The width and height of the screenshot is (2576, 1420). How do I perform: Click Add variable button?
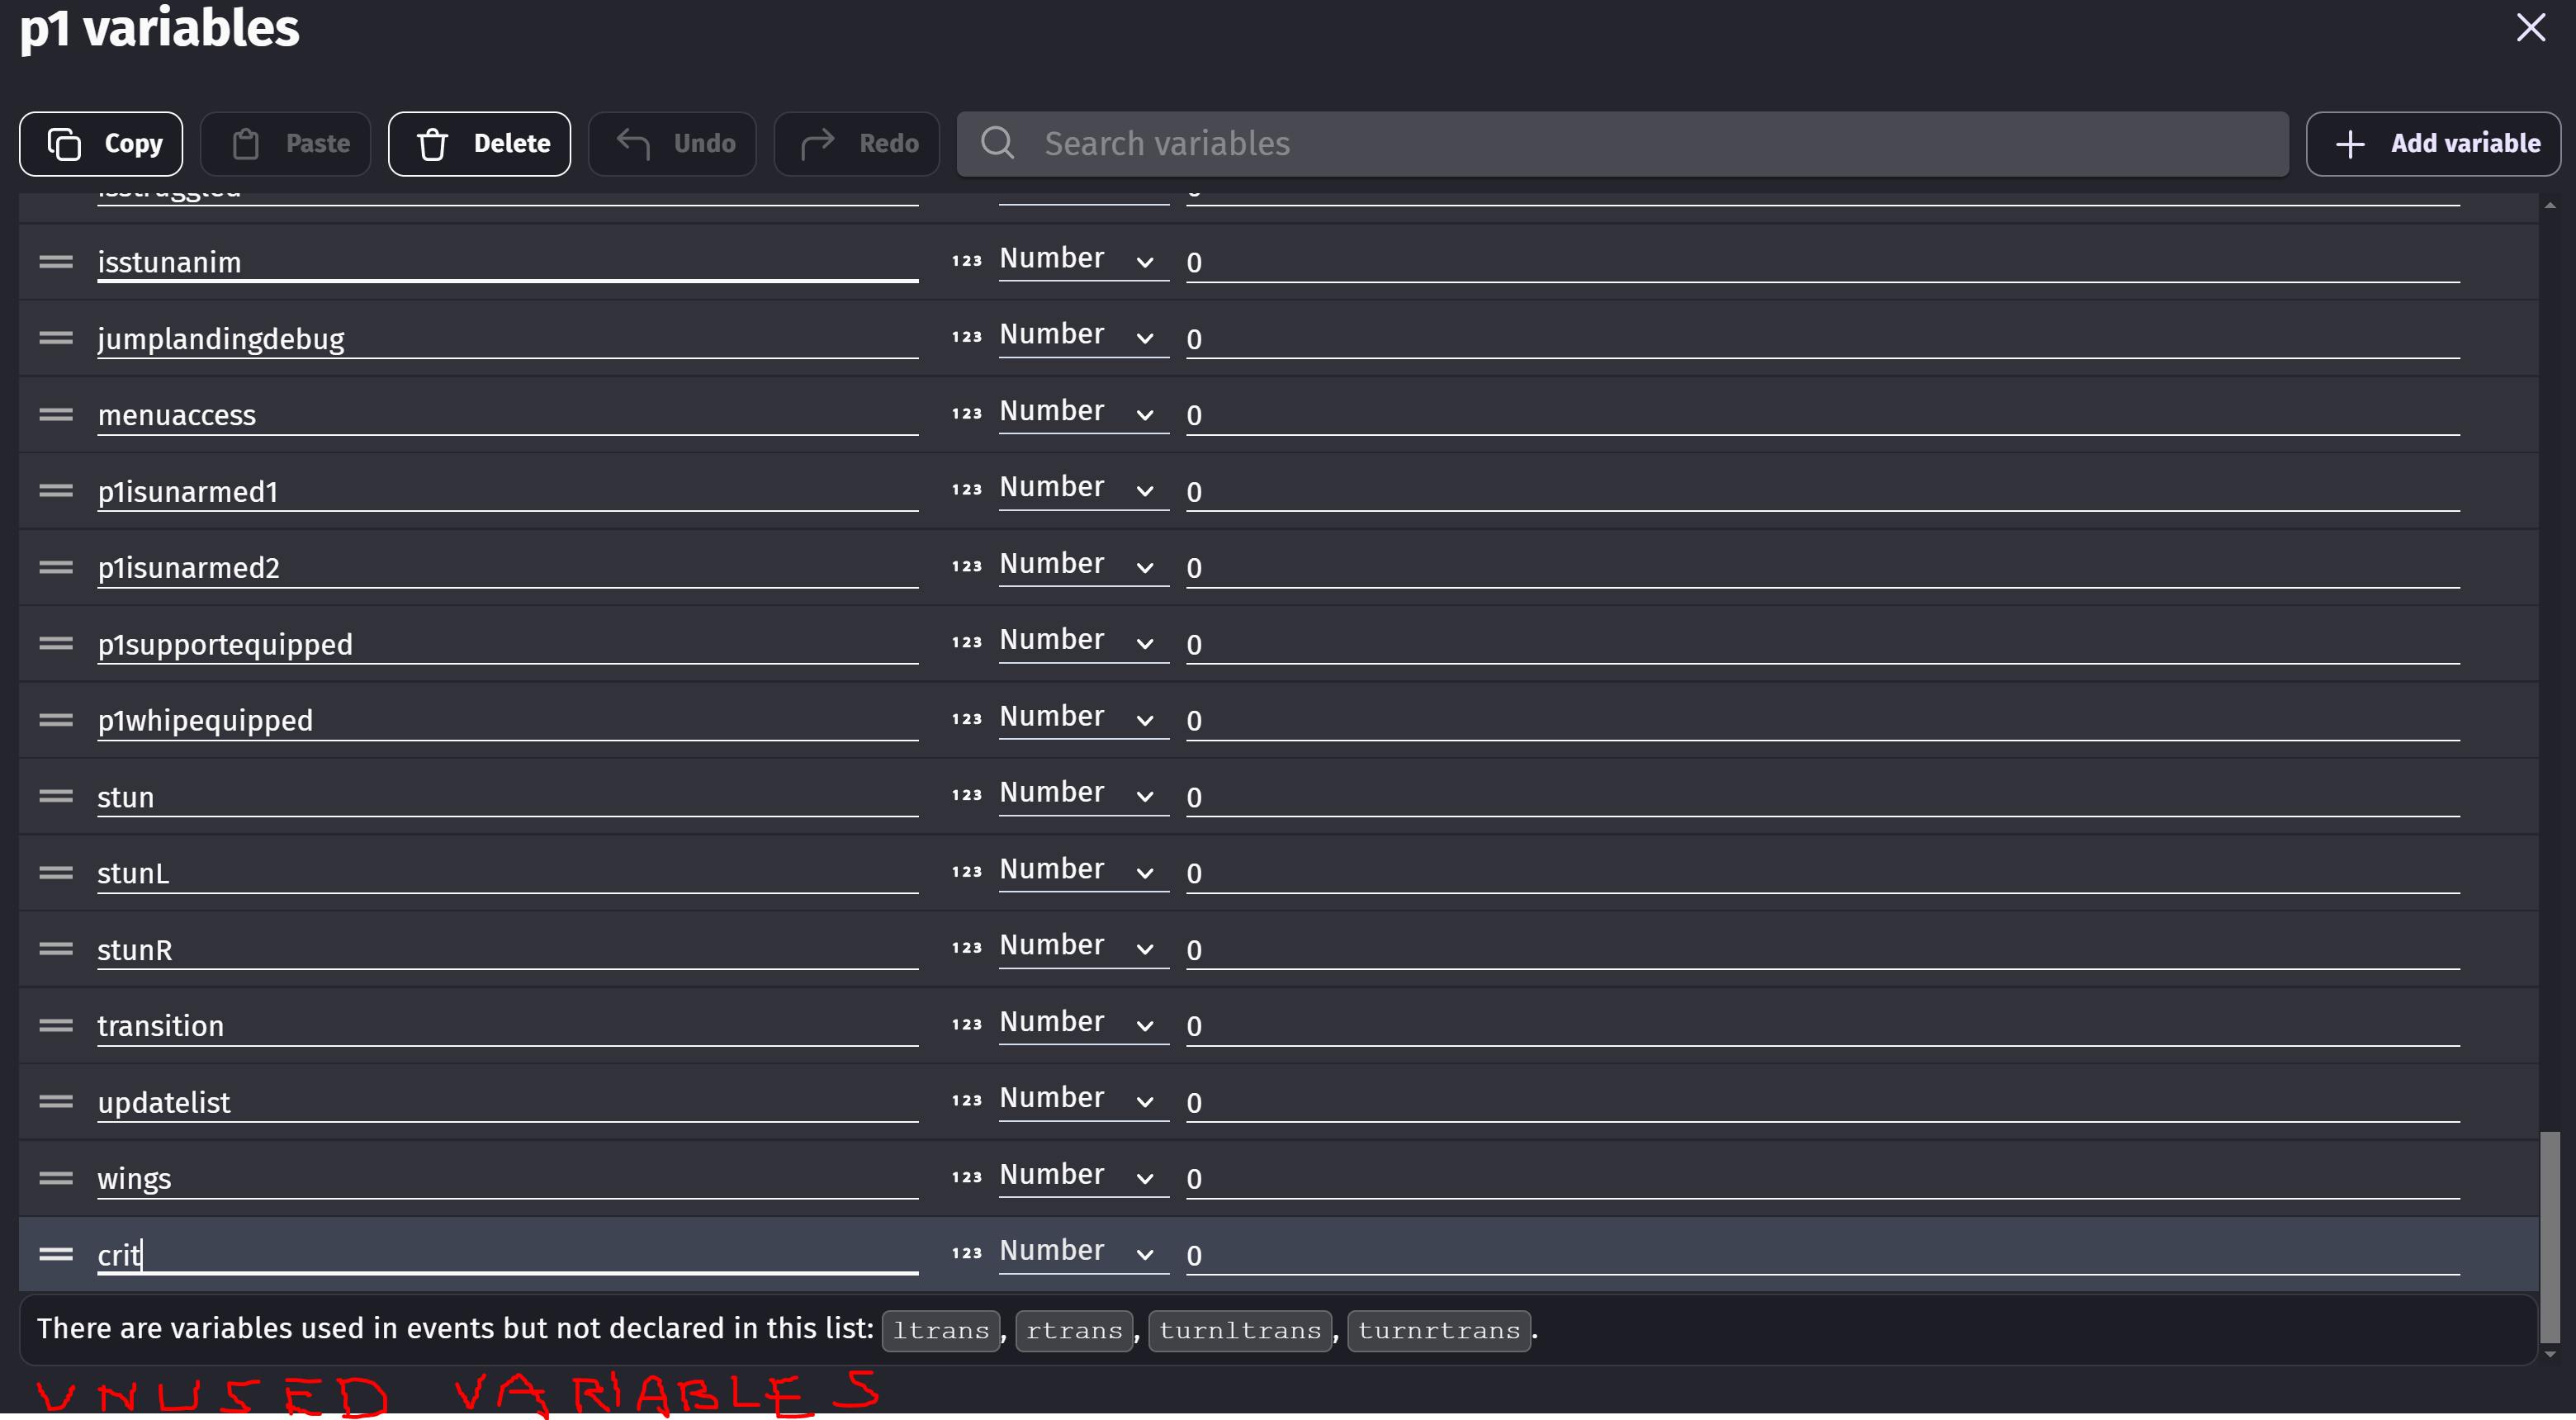pyautogui.click(x=2432, y=144)
